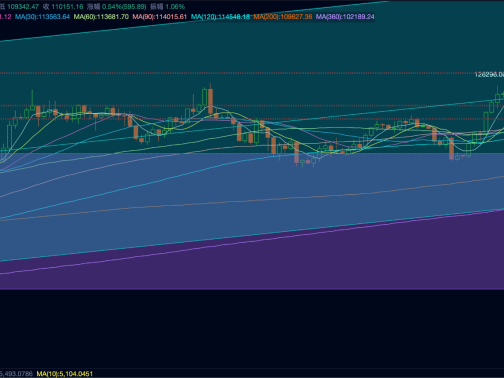Click the MA(30):113563.64 indicator label
This screenshot has height=378, width=504.
coord(42,17)
